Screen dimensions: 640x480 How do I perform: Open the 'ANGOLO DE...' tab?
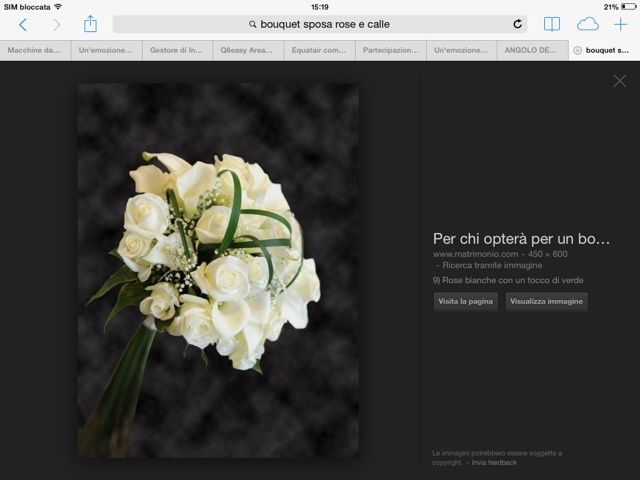[532, 50]
